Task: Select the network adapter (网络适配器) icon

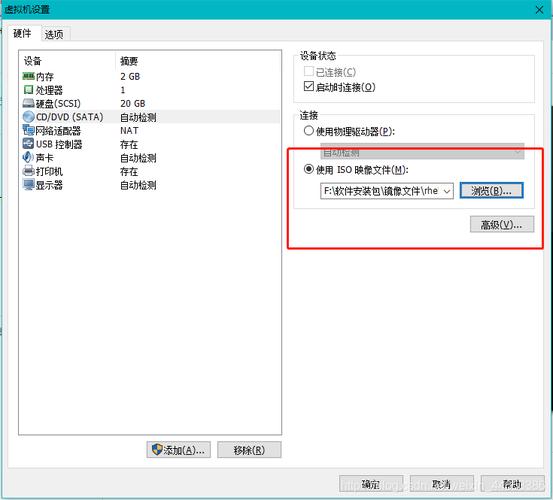Action: (x=28, y=130)
